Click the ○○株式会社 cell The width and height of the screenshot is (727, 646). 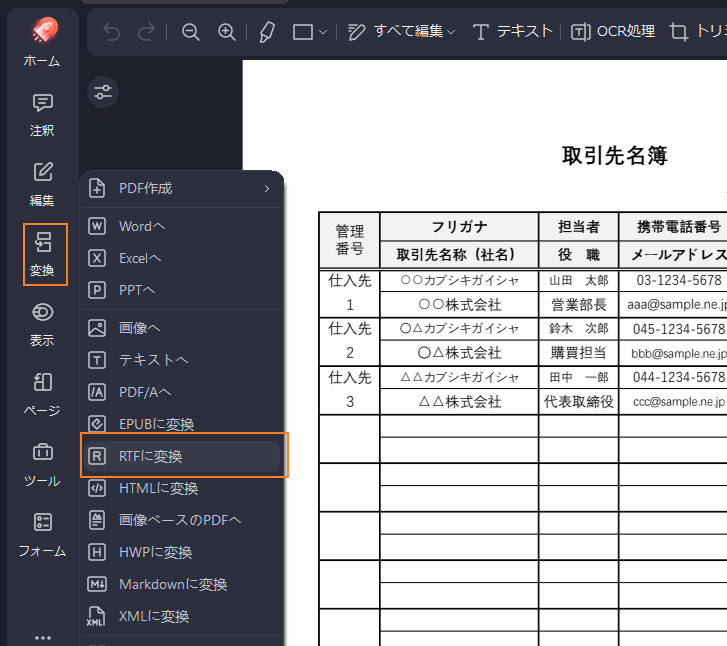459,305
